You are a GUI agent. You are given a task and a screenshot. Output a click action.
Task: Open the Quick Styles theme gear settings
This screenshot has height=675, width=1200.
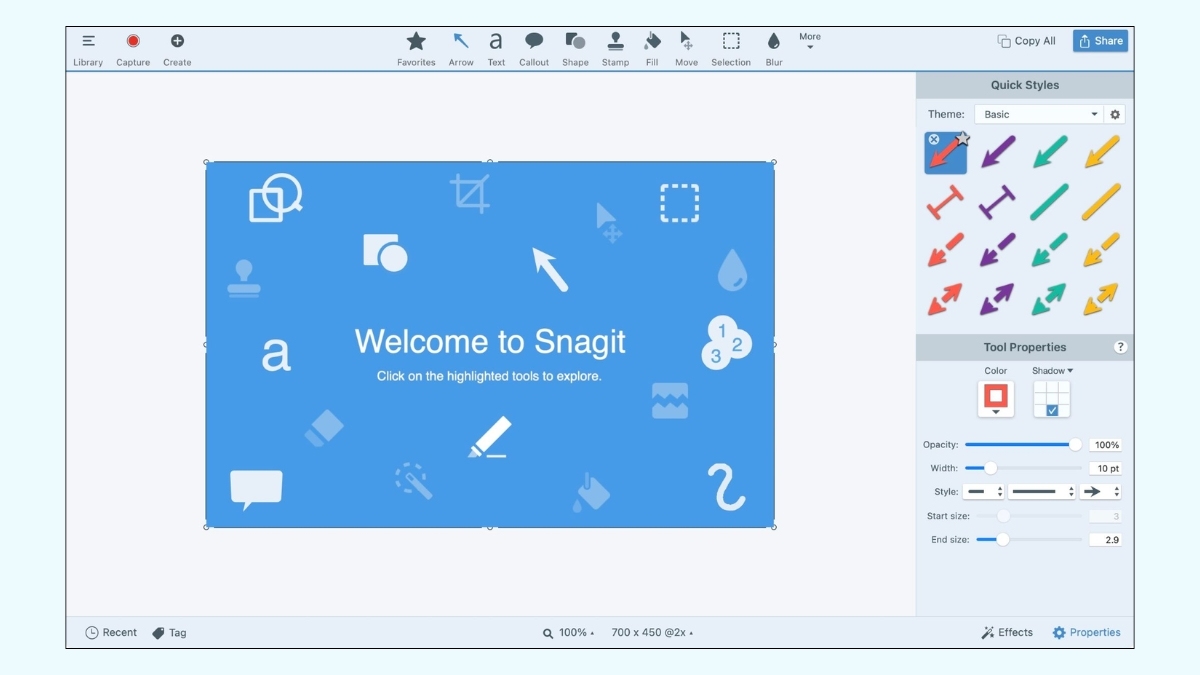[x=1116, y=114]
